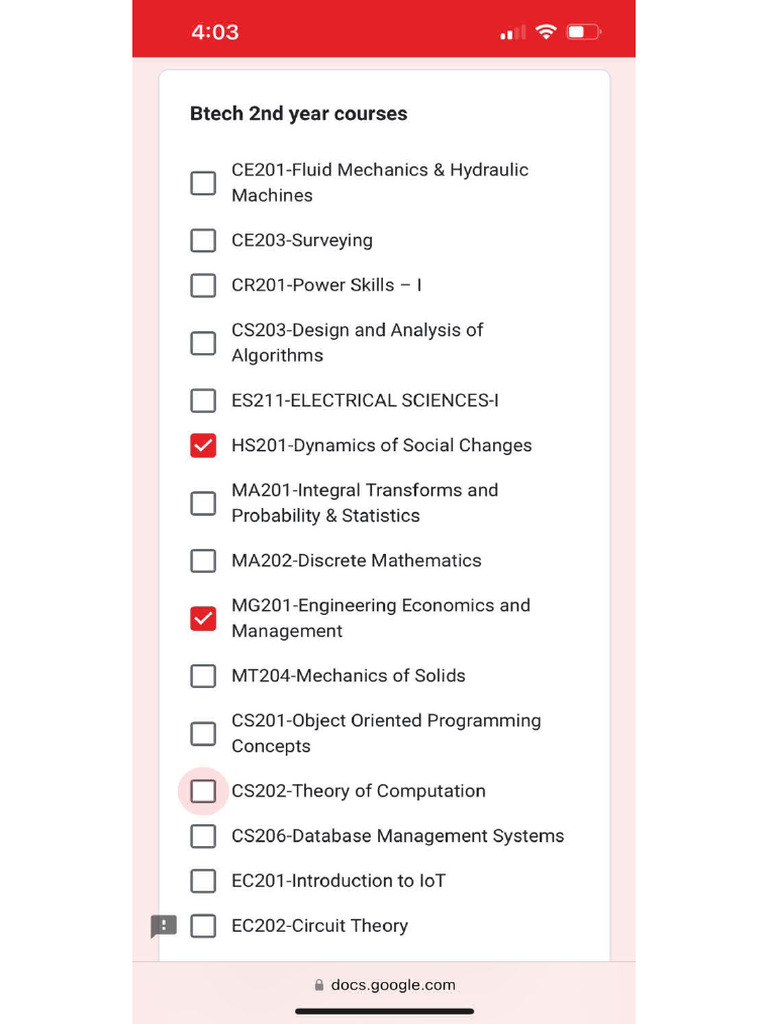Select the CE203-Surveying checkbox

pos(203,240)
